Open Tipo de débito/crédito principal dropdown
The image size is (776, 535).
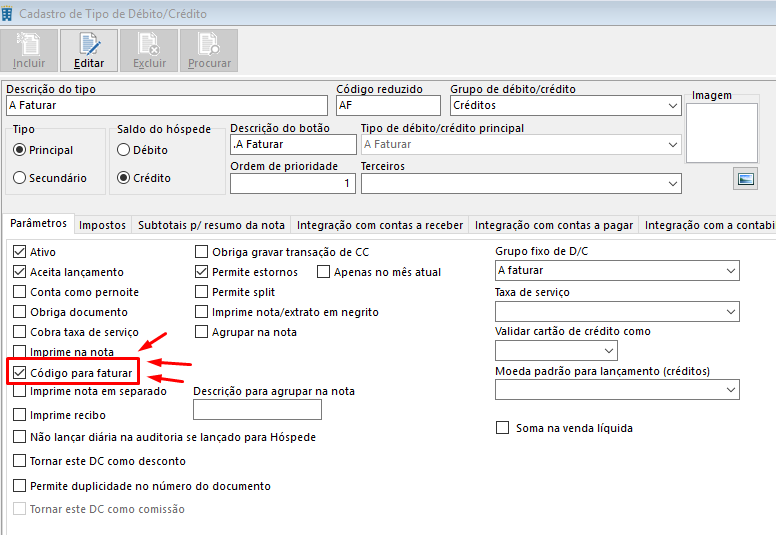(x=673, y=145)
